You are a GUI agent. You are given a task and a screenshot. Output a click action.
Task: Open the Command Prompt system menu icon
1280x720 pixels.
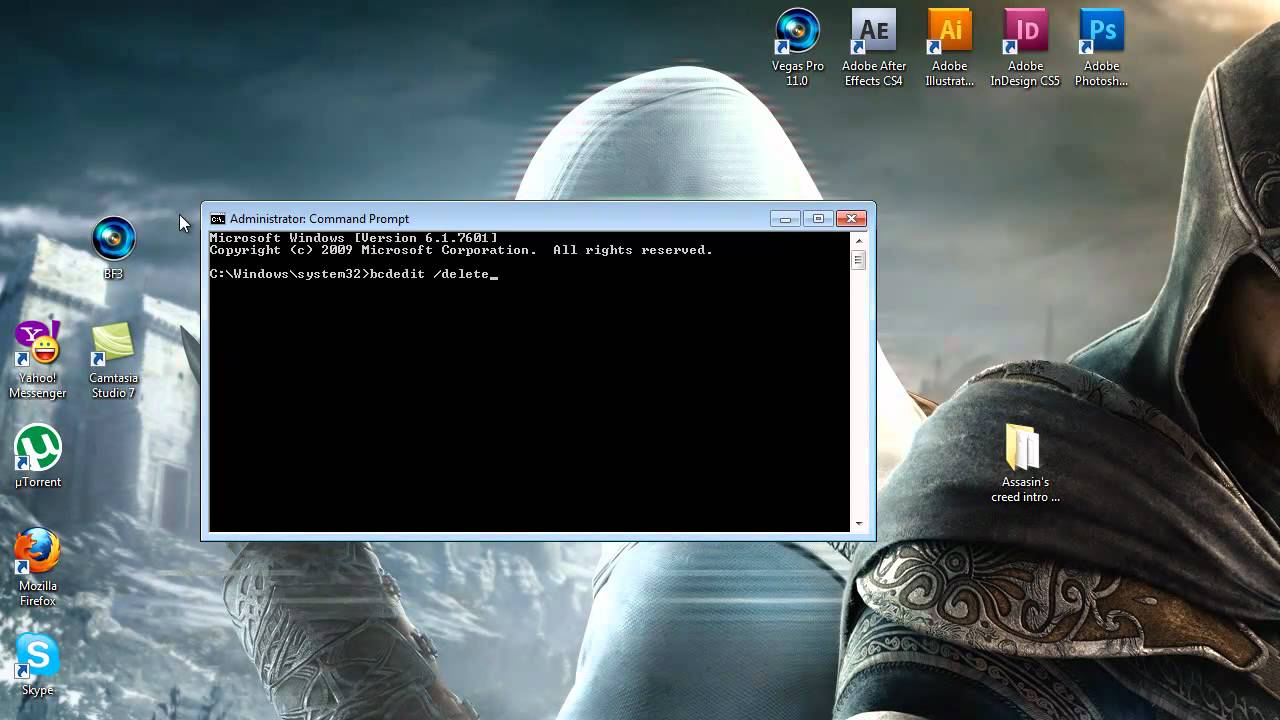click(217, 219)
